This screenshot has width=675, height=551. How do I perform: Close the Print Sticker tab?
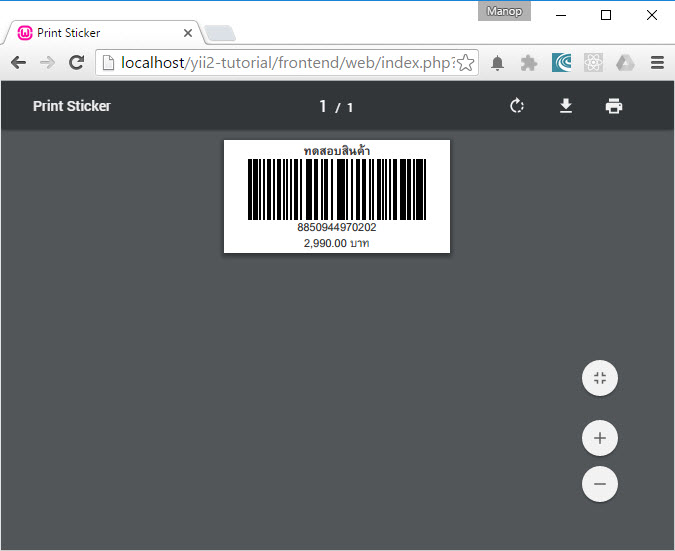pyautogui.click(x=188, y=33)
